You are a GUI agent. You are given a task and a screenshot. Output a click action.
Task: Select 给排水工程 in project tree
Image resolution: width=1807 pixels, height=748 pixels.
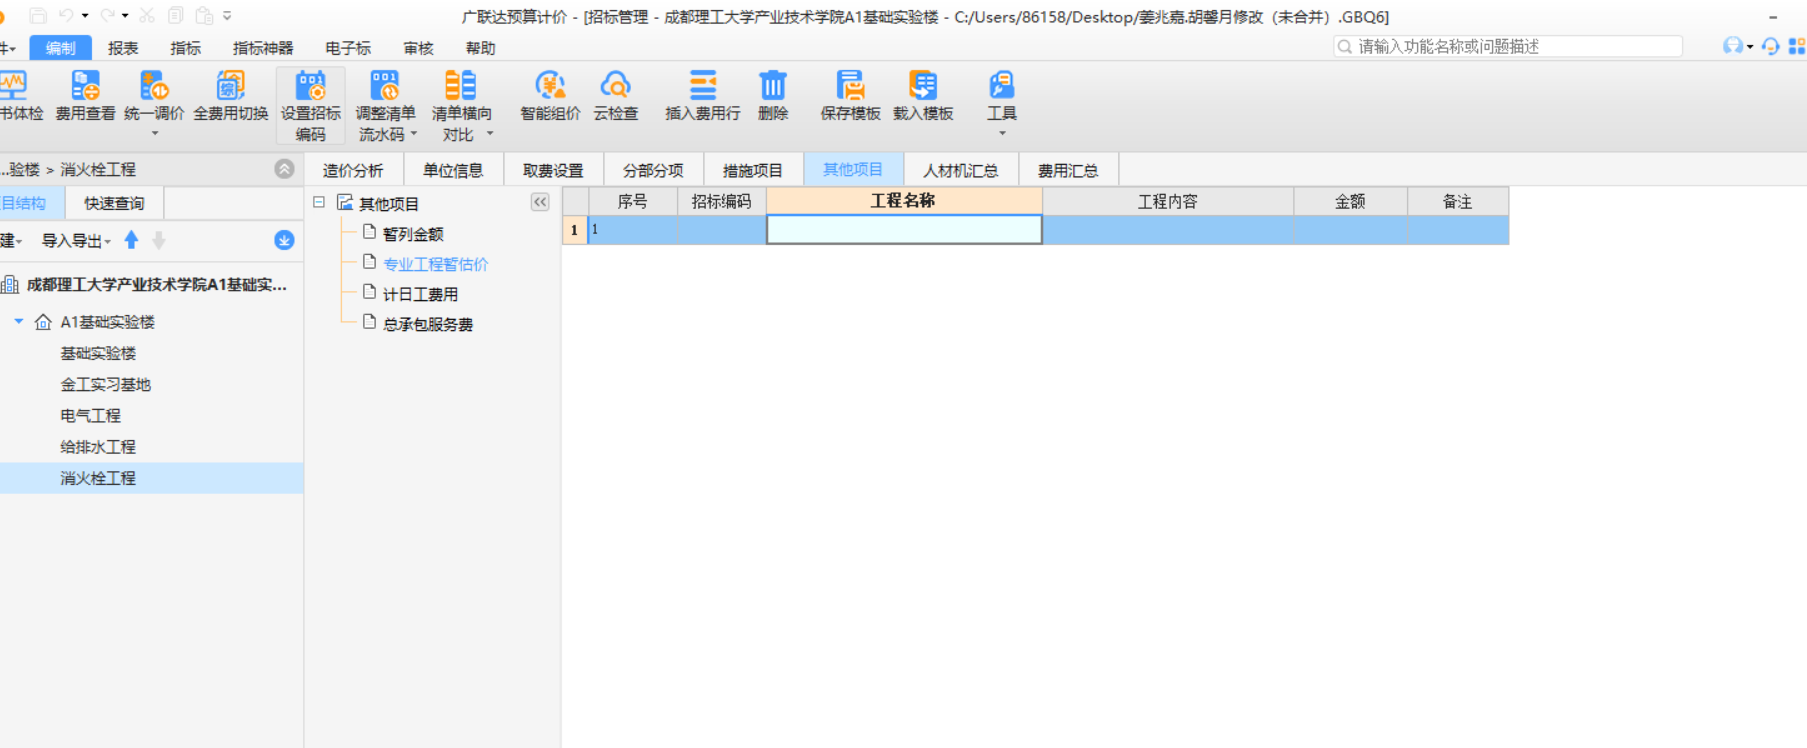(98, 446)
